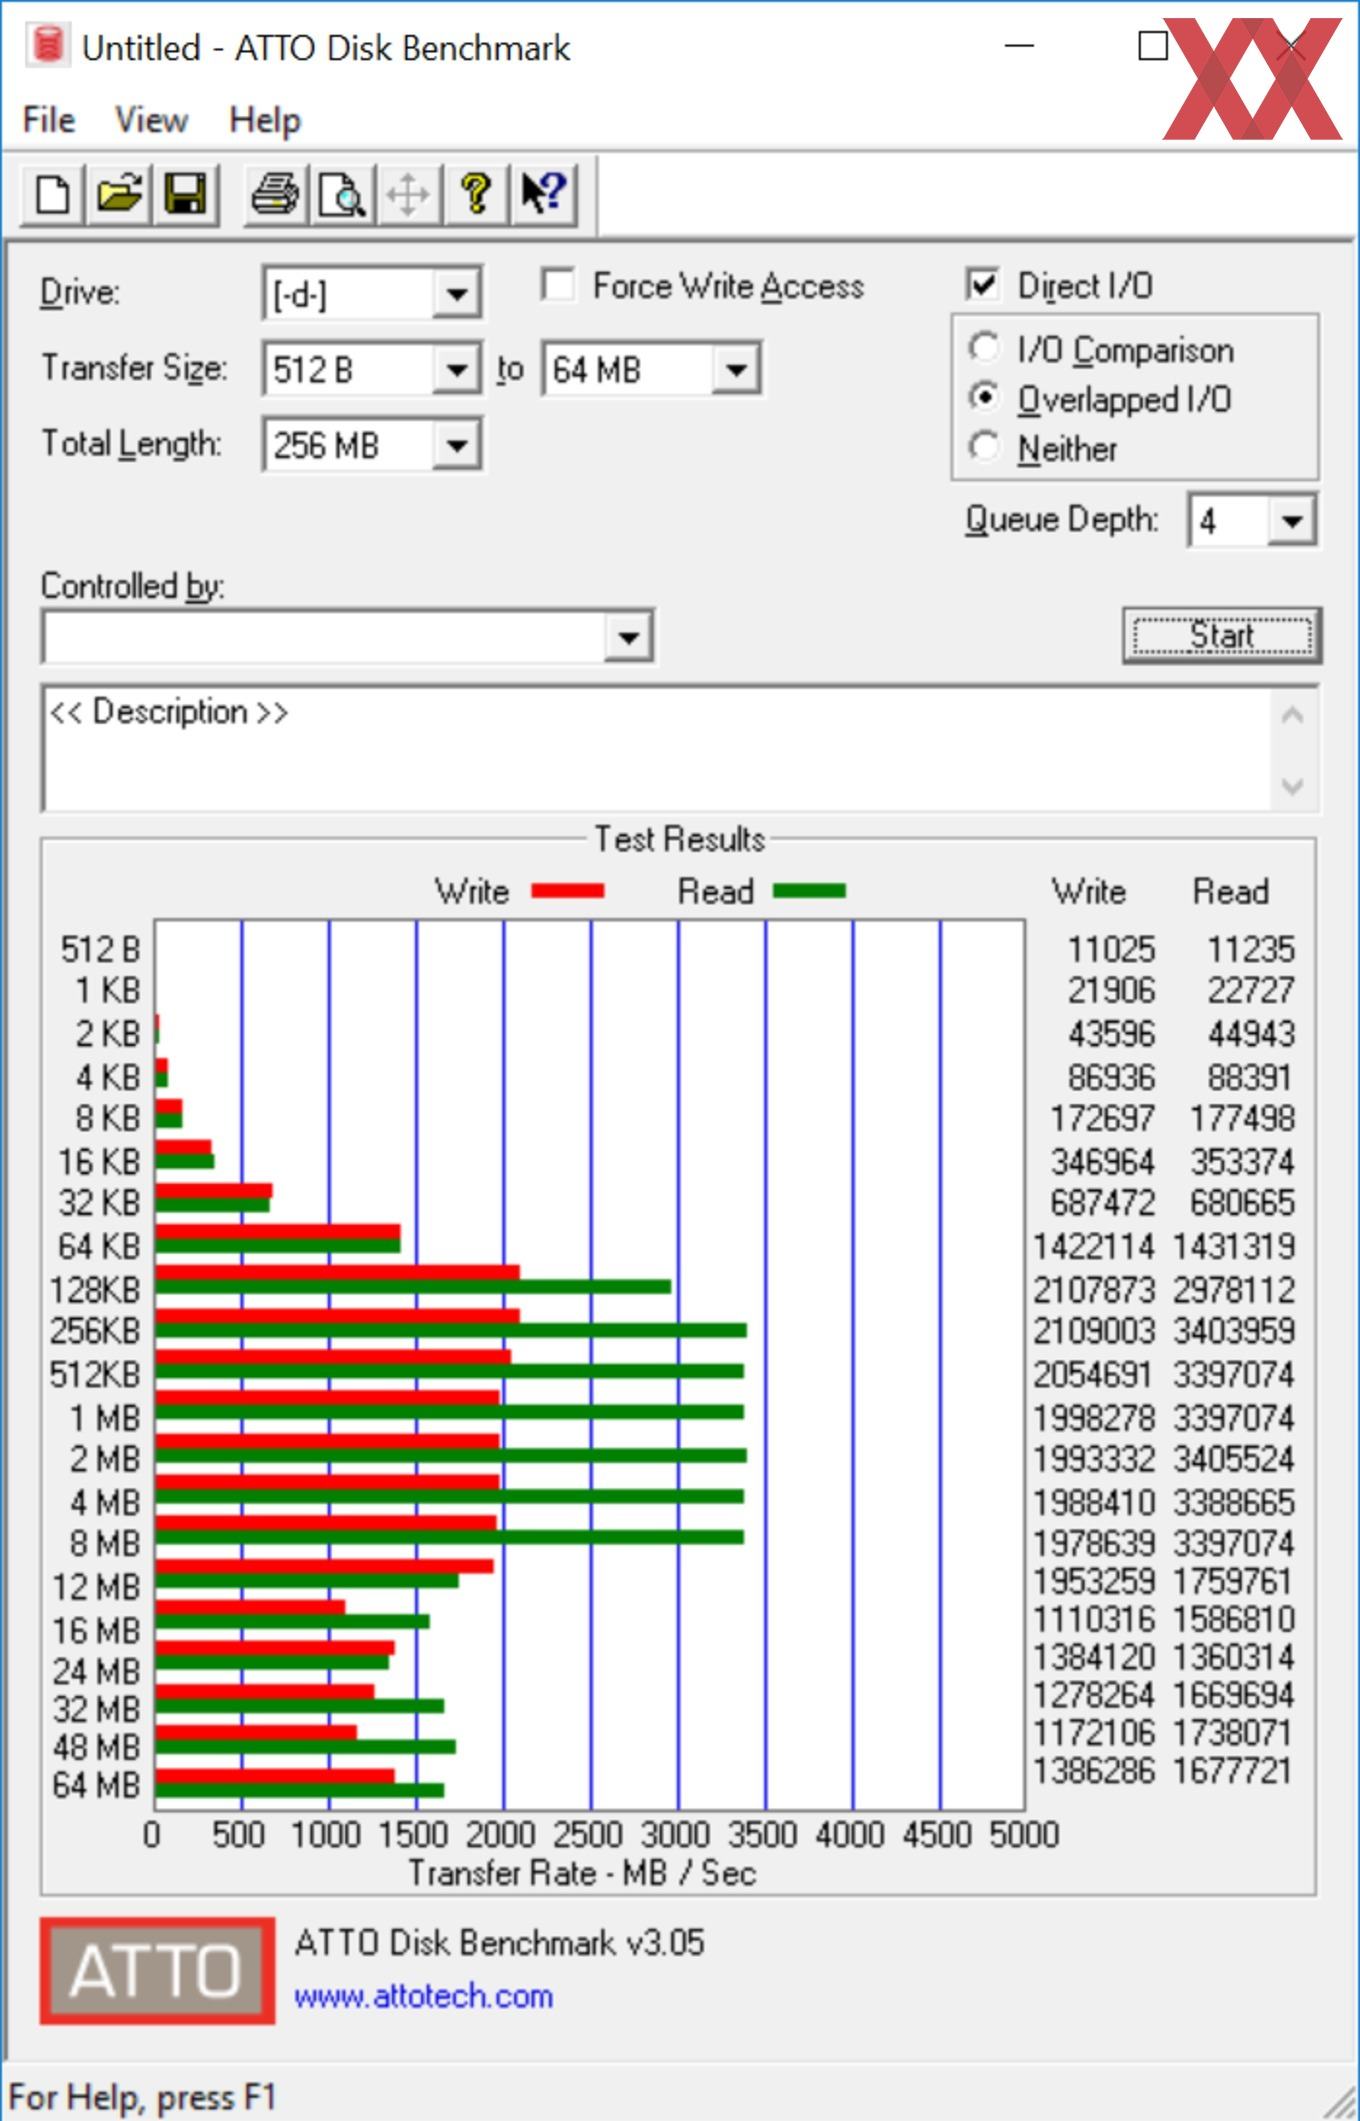Click the ATTO app icon in title bar
Screen dimensions: 1360x2121
pos(48,45)
